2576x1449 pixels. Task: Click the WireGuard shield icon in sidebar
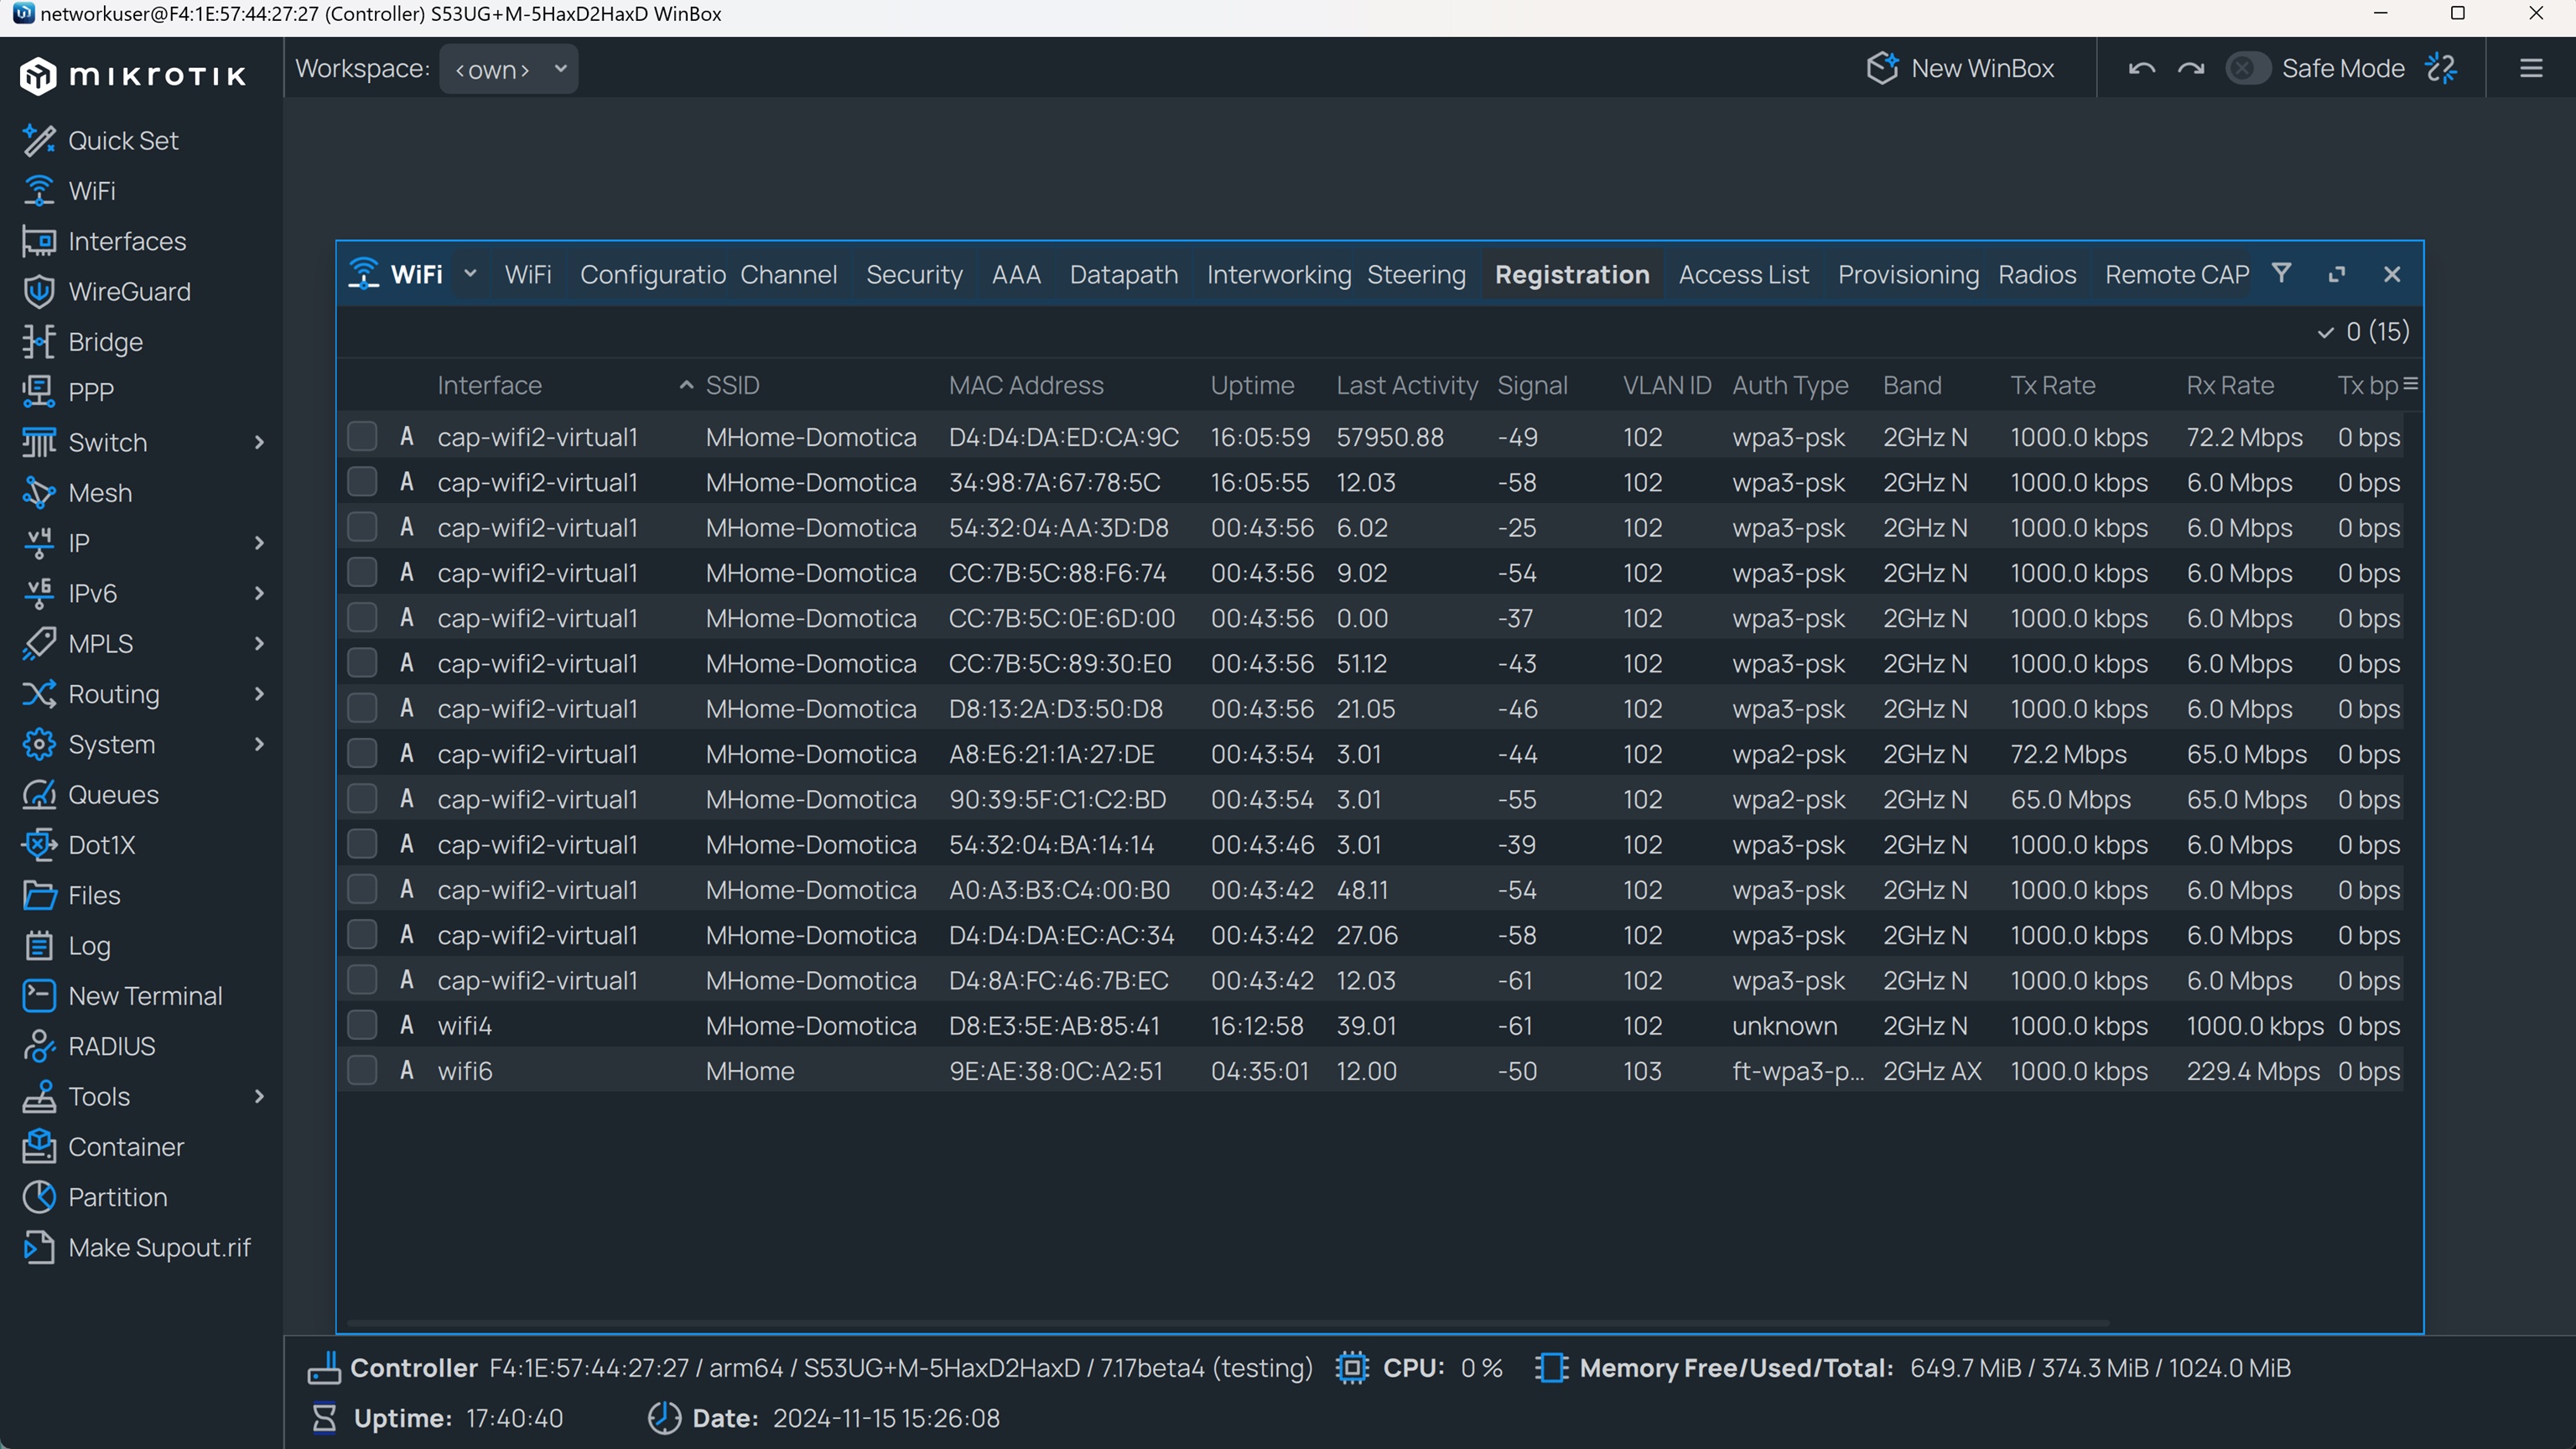(x=39, y=292)
